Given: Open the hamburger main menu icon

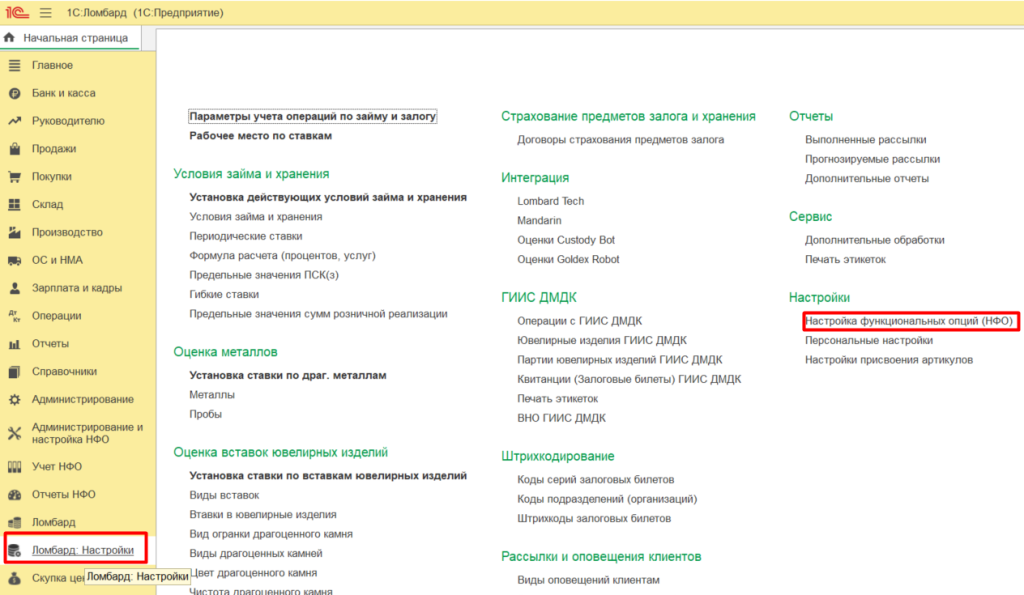Looking at the screenshot, I should [45, 13].
